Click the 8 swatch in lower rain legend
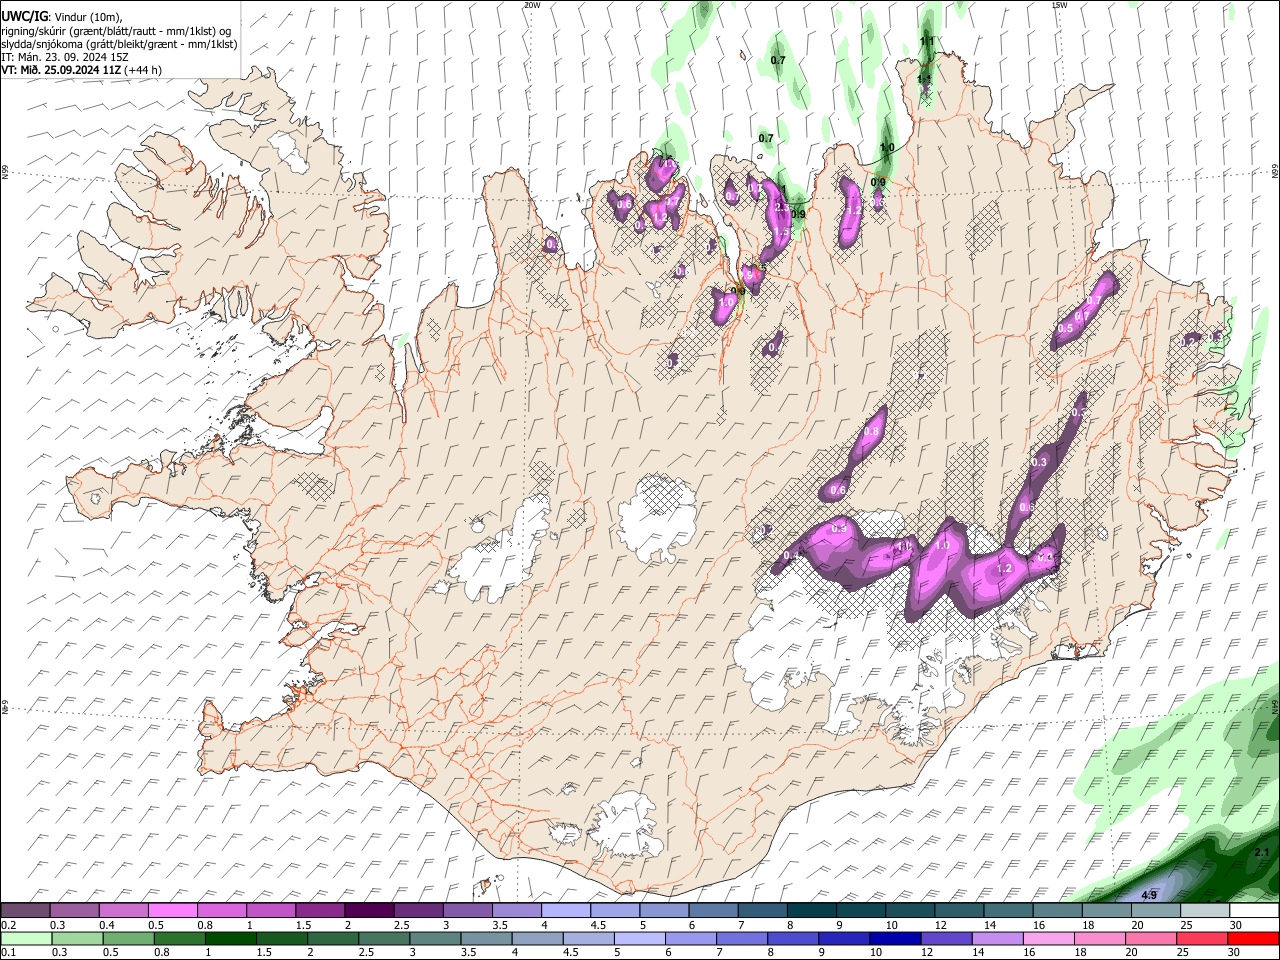The width and height of the screenshot is (1280, 960). click(793, 938)
